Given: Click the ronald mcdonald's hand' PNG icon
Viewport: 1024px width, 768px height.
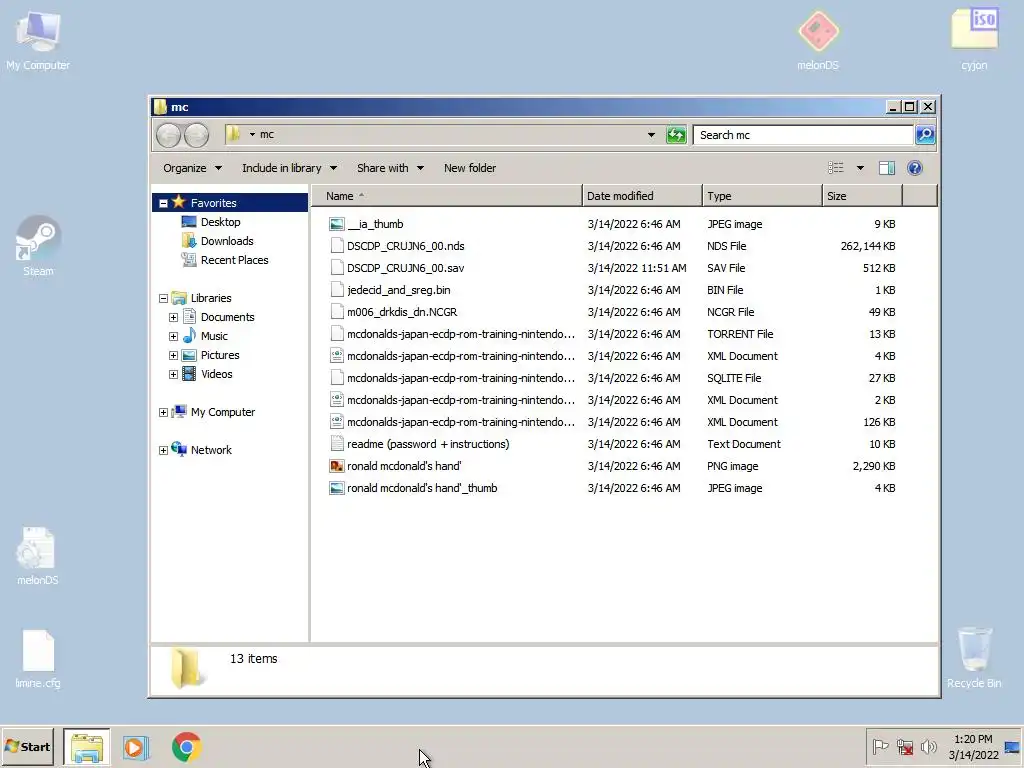Looking at the screenshot, I should tap(336, 466).
